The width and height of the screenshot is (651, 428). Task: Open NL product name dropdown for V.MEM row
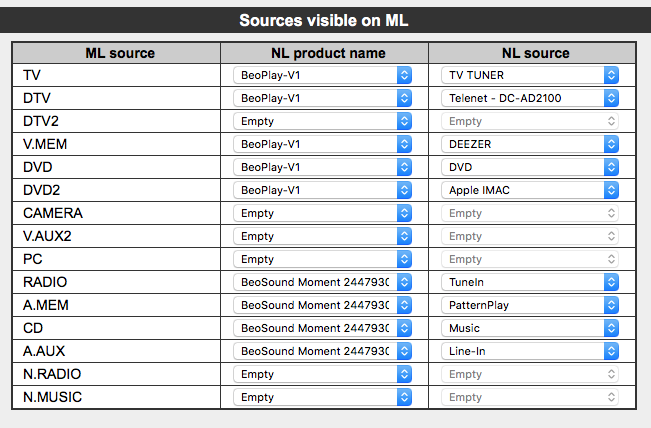[322, 144]
